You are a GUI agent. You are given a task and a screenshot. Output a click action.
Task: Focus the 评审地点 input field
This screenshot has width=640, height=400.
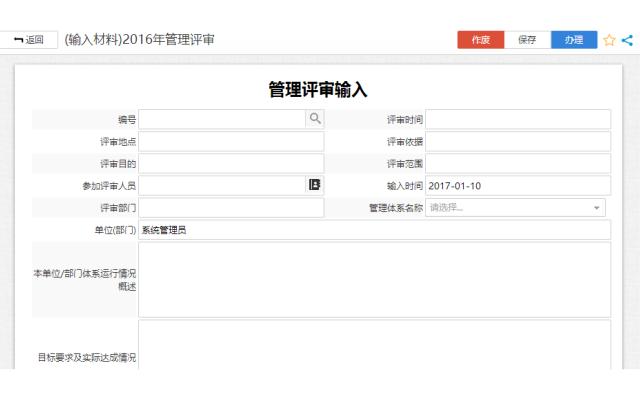point(231,141)
